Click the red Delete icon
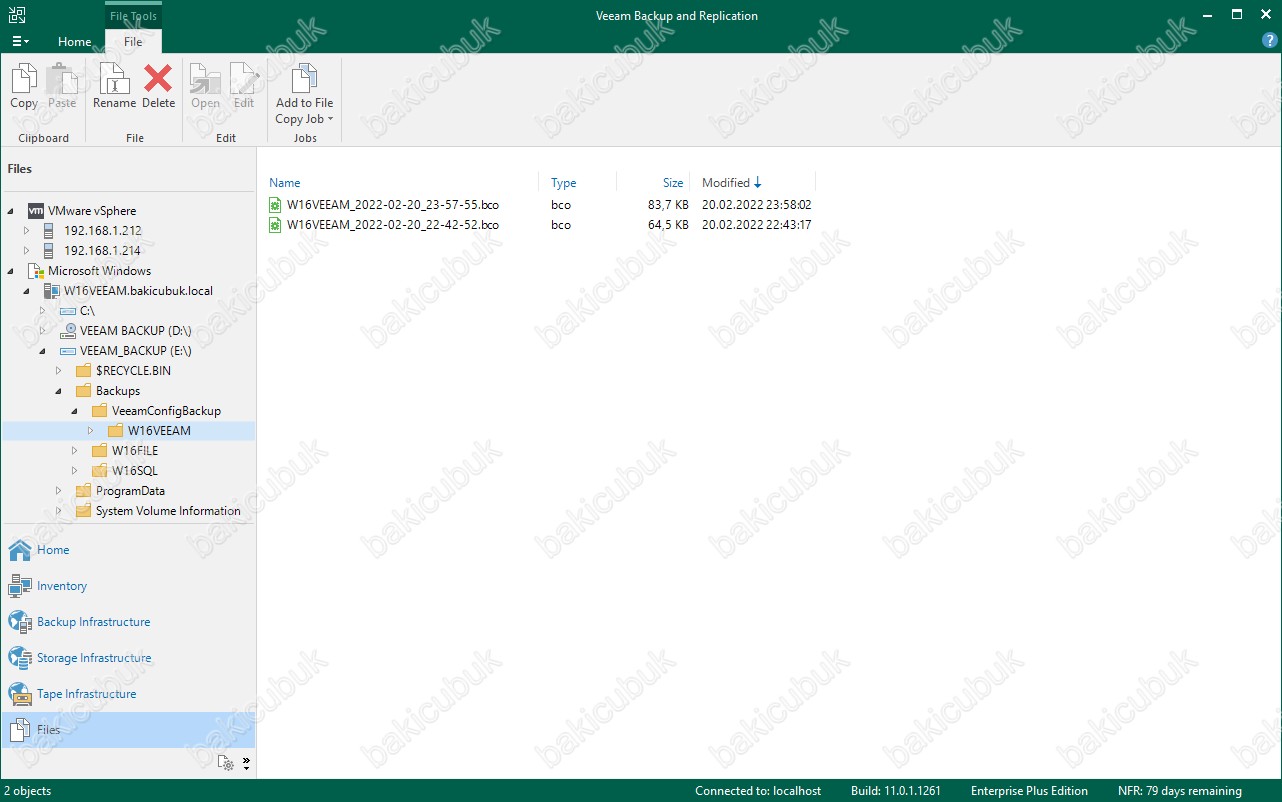 (158, 78)
